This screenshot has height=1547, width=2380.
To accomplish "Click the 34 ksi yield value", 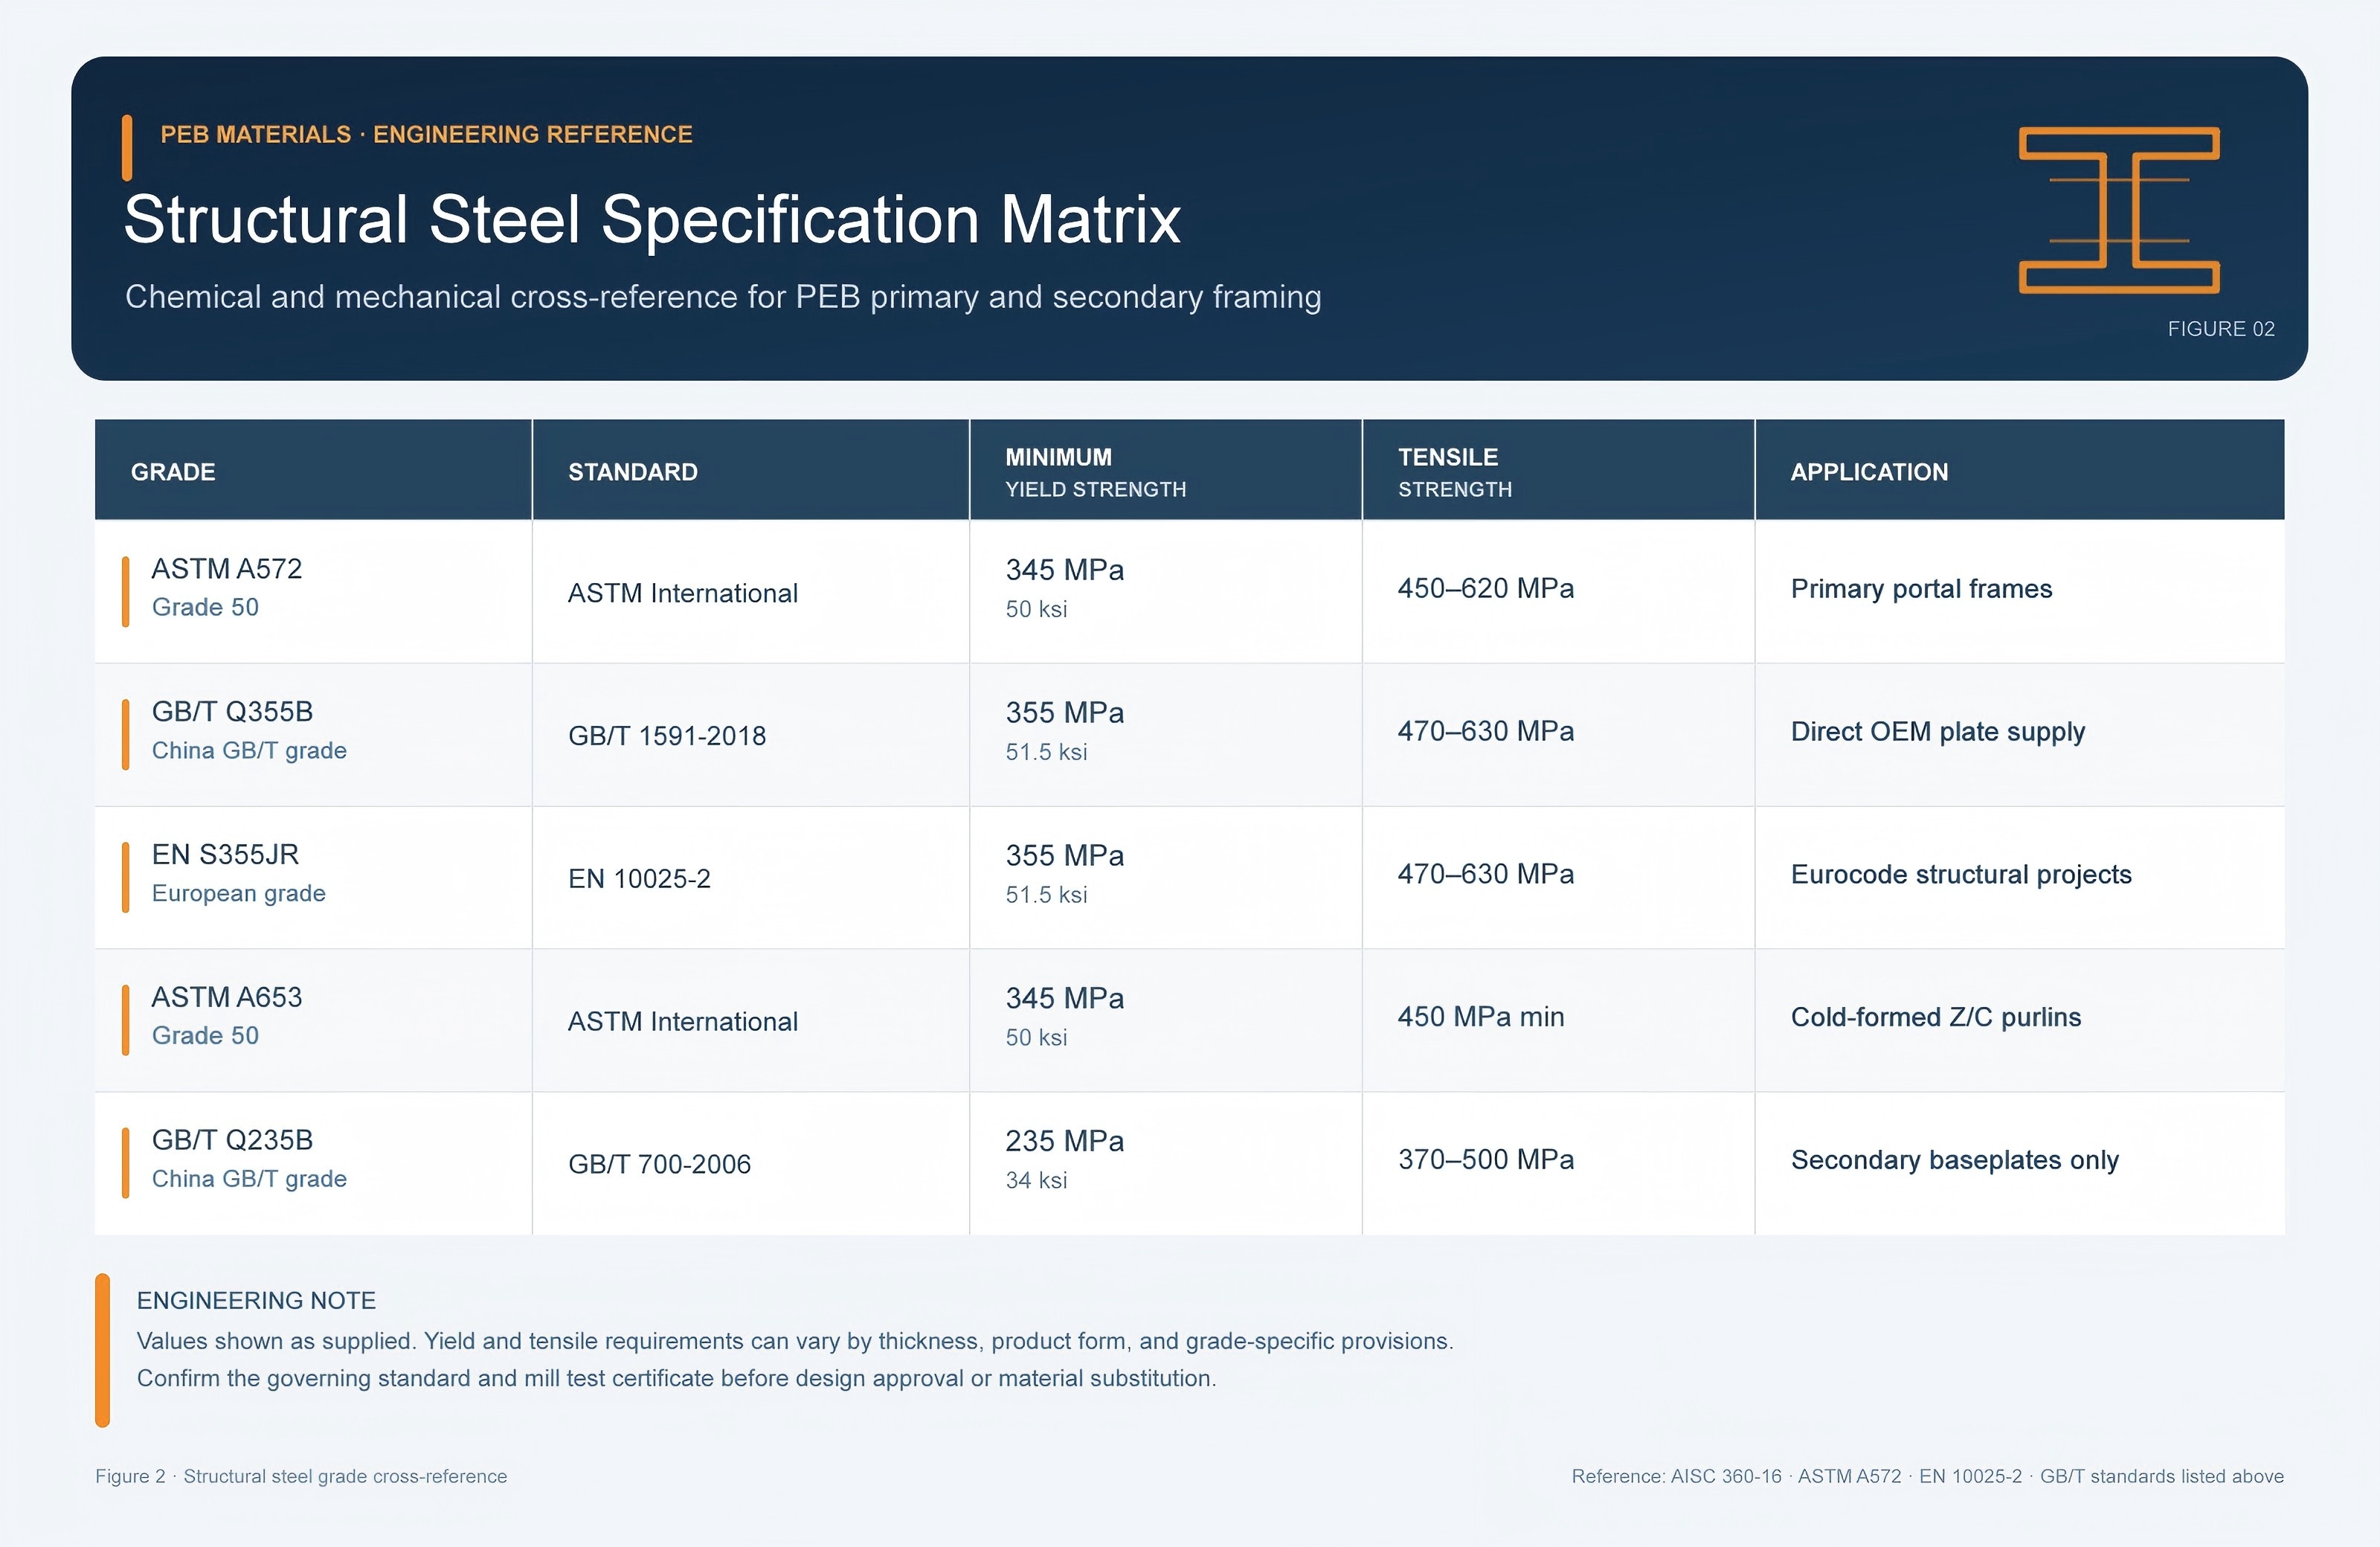I will pos(1036,1181).
